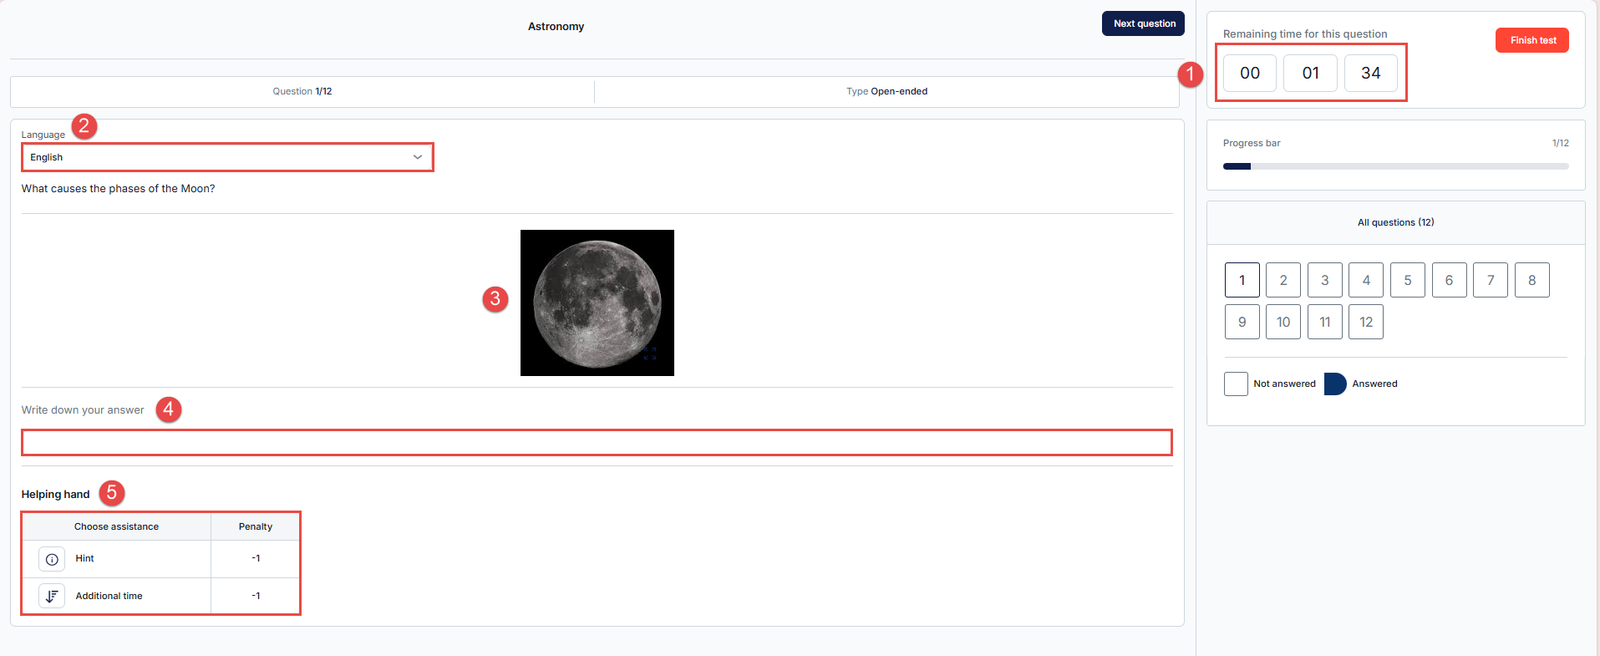The height and width of the screenshot is (656, 1600).
Task: Select the Hint assistance row label
Action: (x=85, y=559)
